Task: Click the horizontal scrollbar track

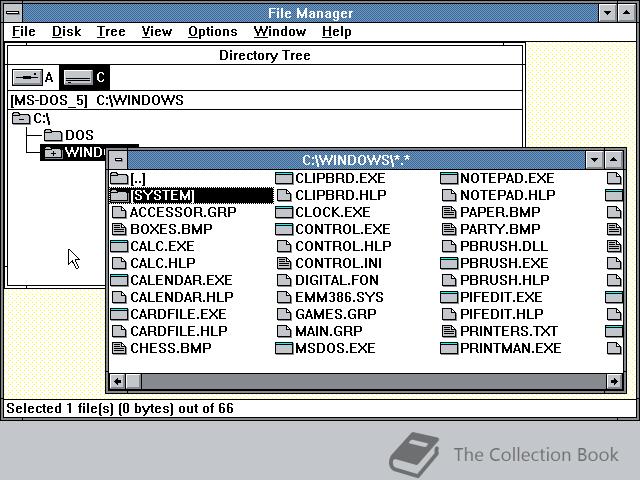Action: [x=373, y=382]
